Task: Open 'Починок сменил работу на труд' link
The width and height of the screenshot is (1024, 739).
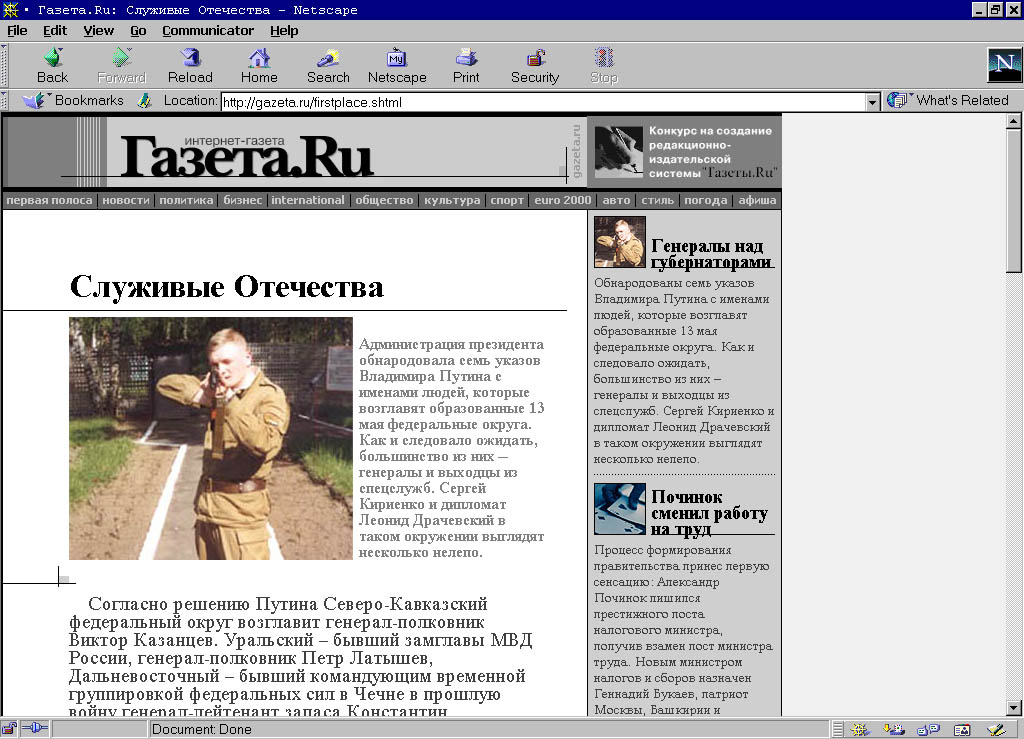Action: tap(709, 513)
